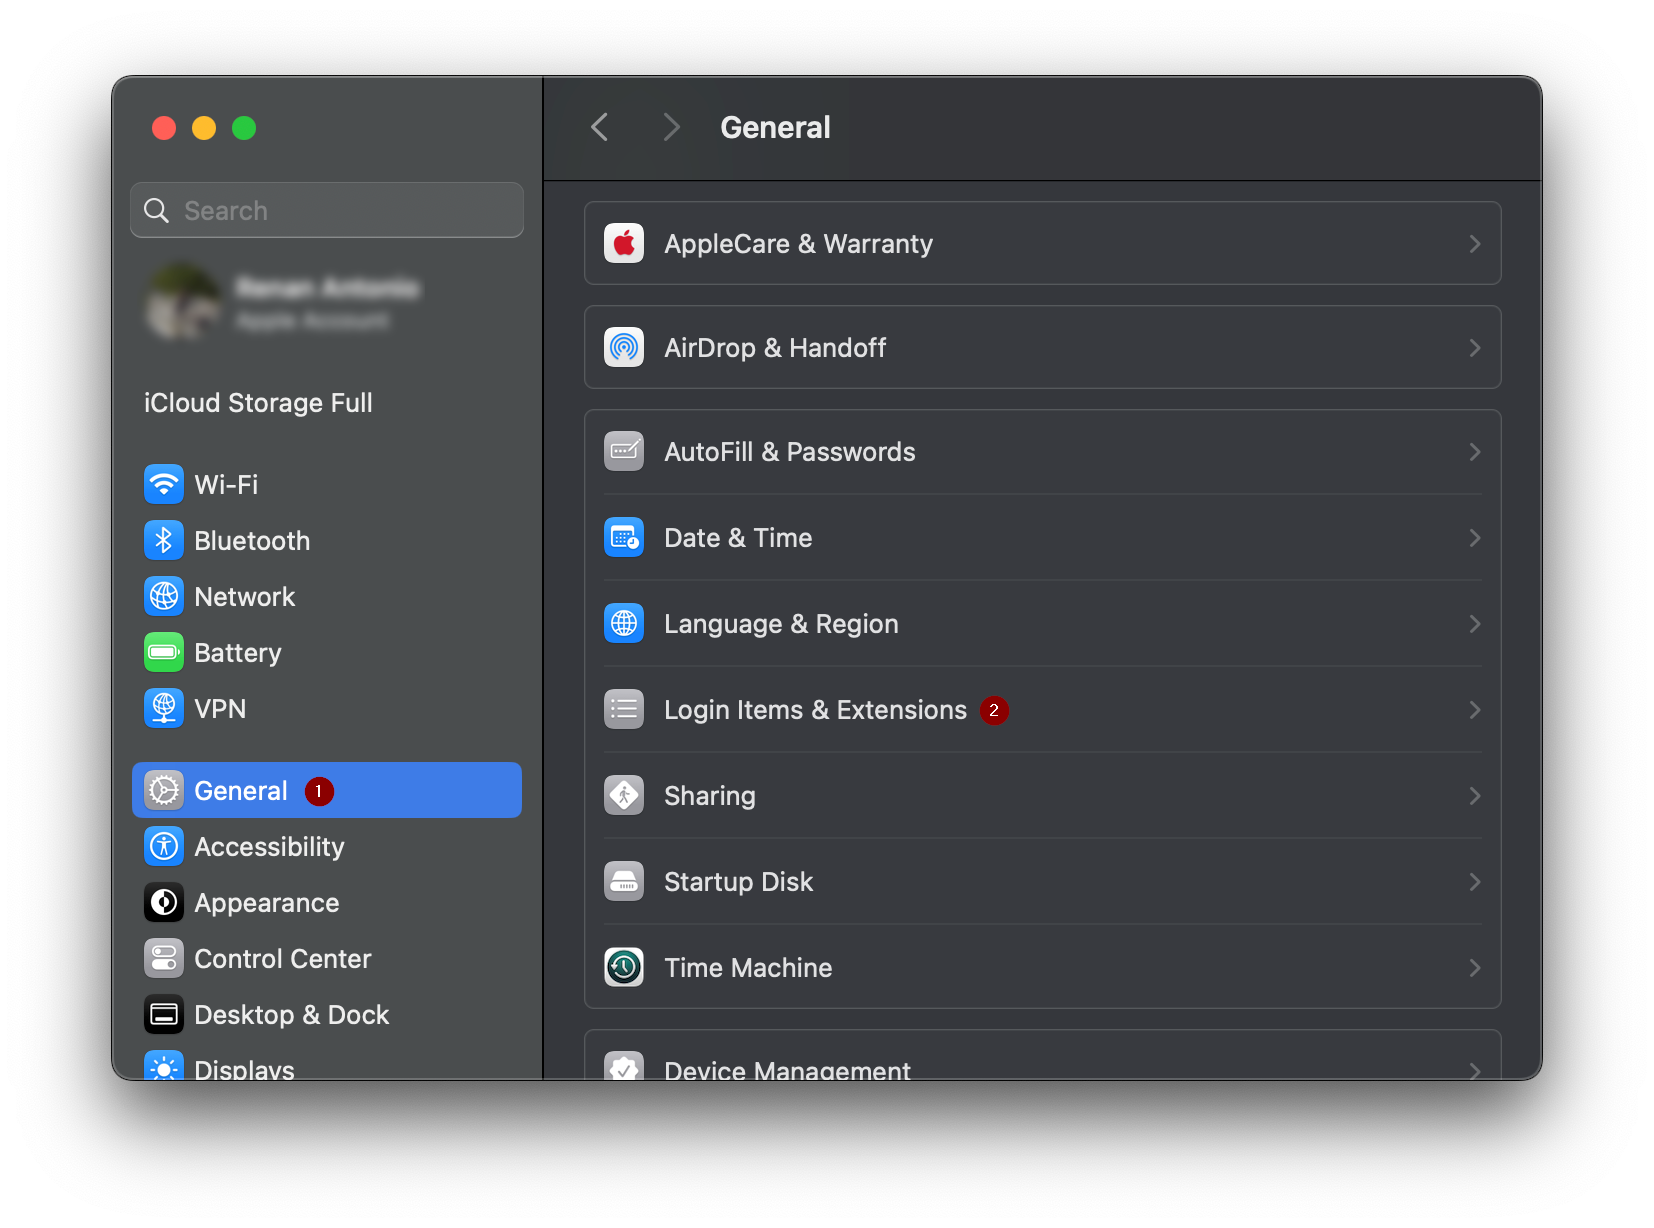Click the Sharing label
Viewport: 1654px width, 1228px height.
pos(710,796)
